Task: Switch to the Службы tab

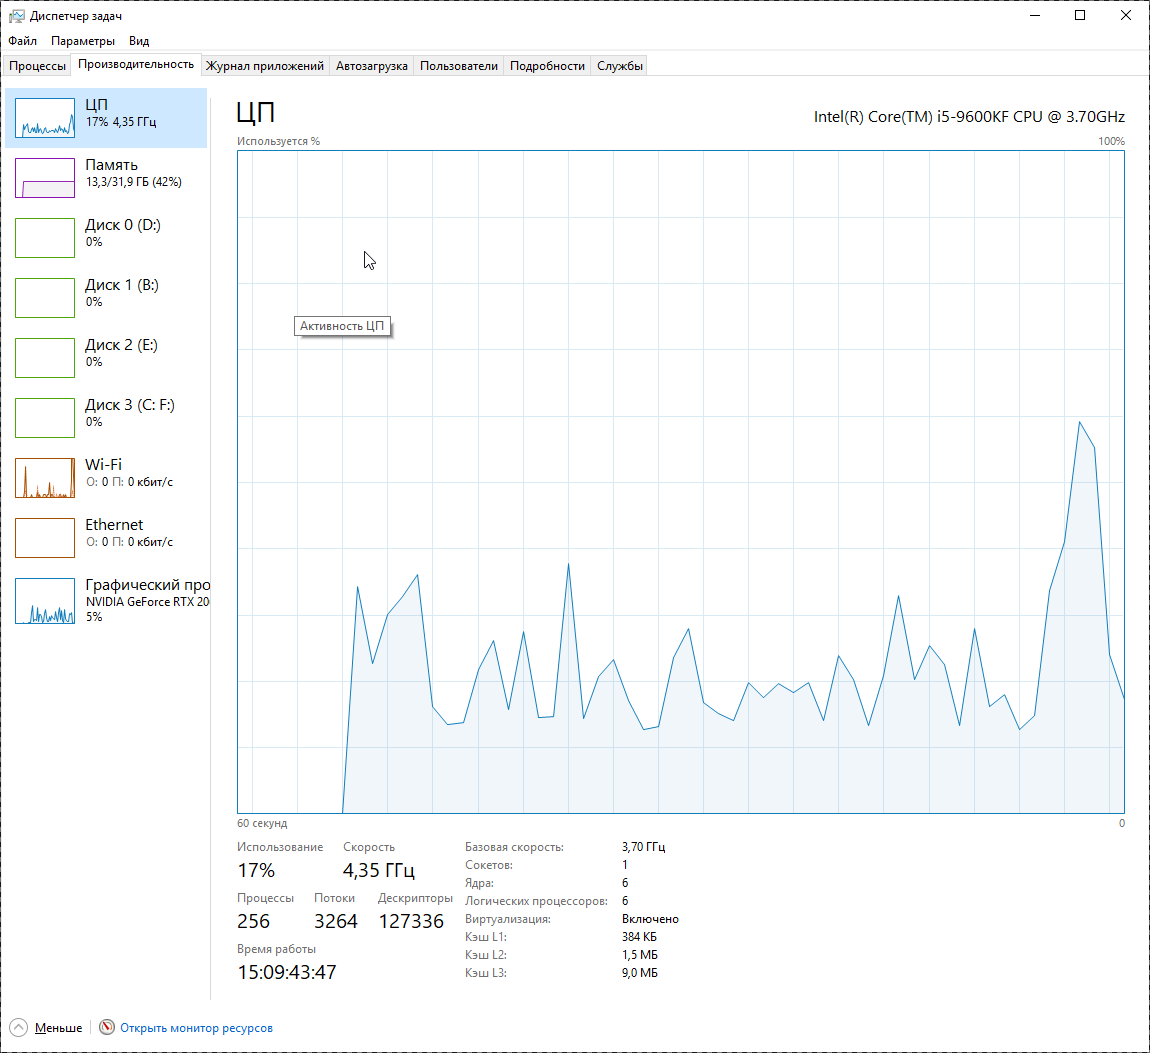Action: [x=620, y=66]
